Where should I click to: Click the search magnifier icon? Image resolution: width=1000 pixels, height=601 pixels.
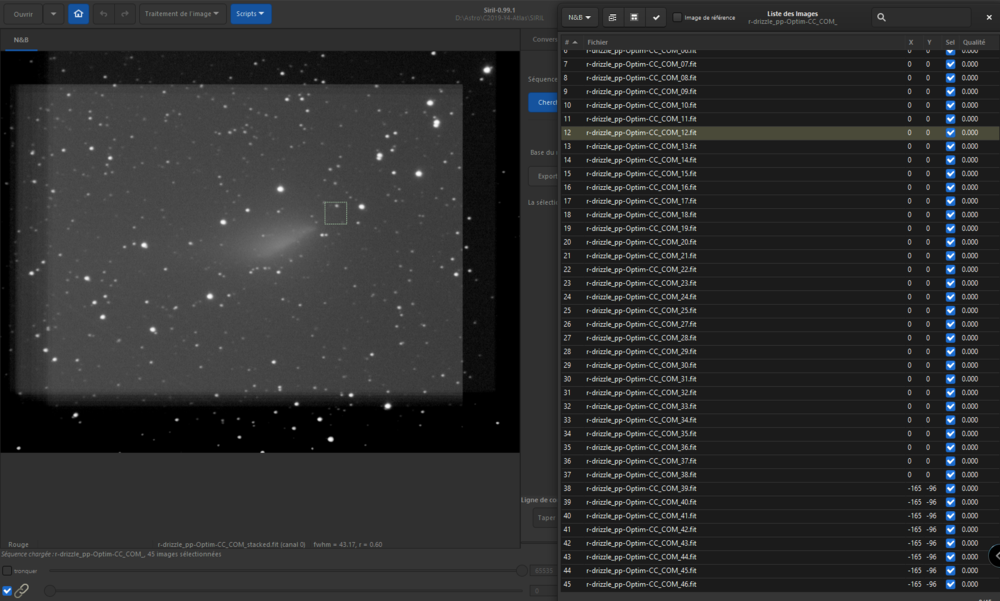coord(880,17)
